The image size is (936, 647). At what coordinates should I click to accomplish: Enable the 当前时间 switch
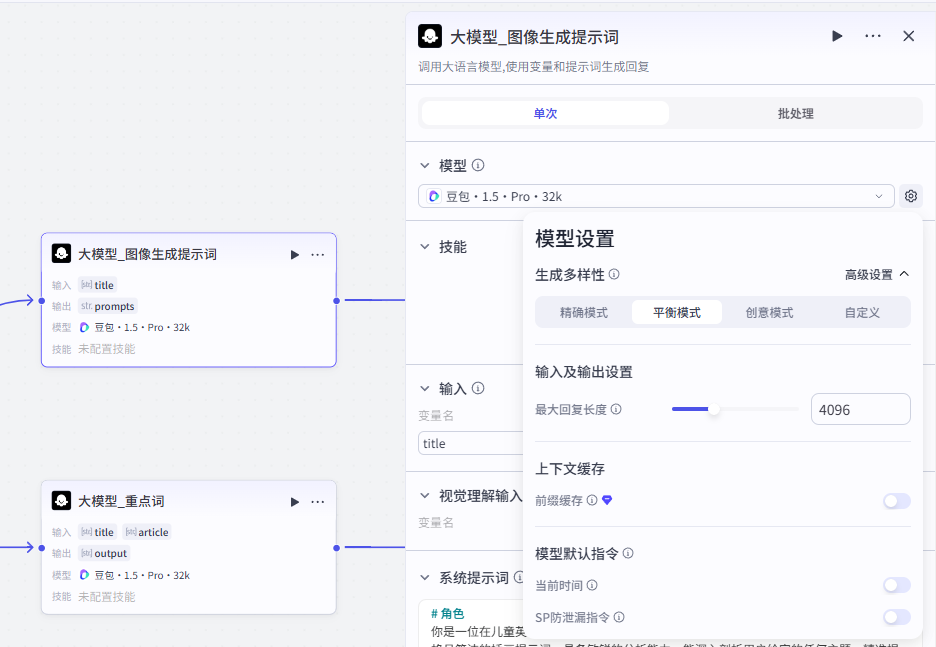pyautogui.click(x=896, y=585)
